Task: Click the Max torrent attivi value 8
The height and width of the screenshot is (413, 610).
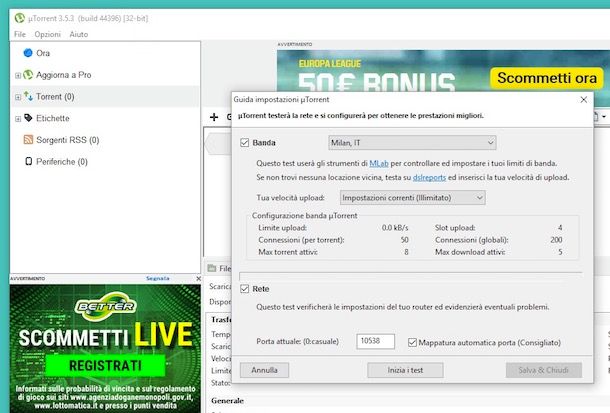Action: 406,252
